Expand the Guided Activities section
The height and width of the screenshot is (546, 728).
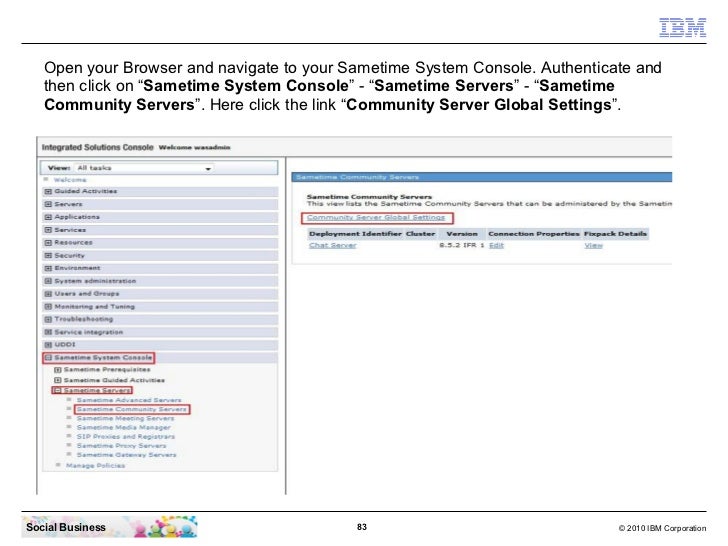click(x=48, y=191)
